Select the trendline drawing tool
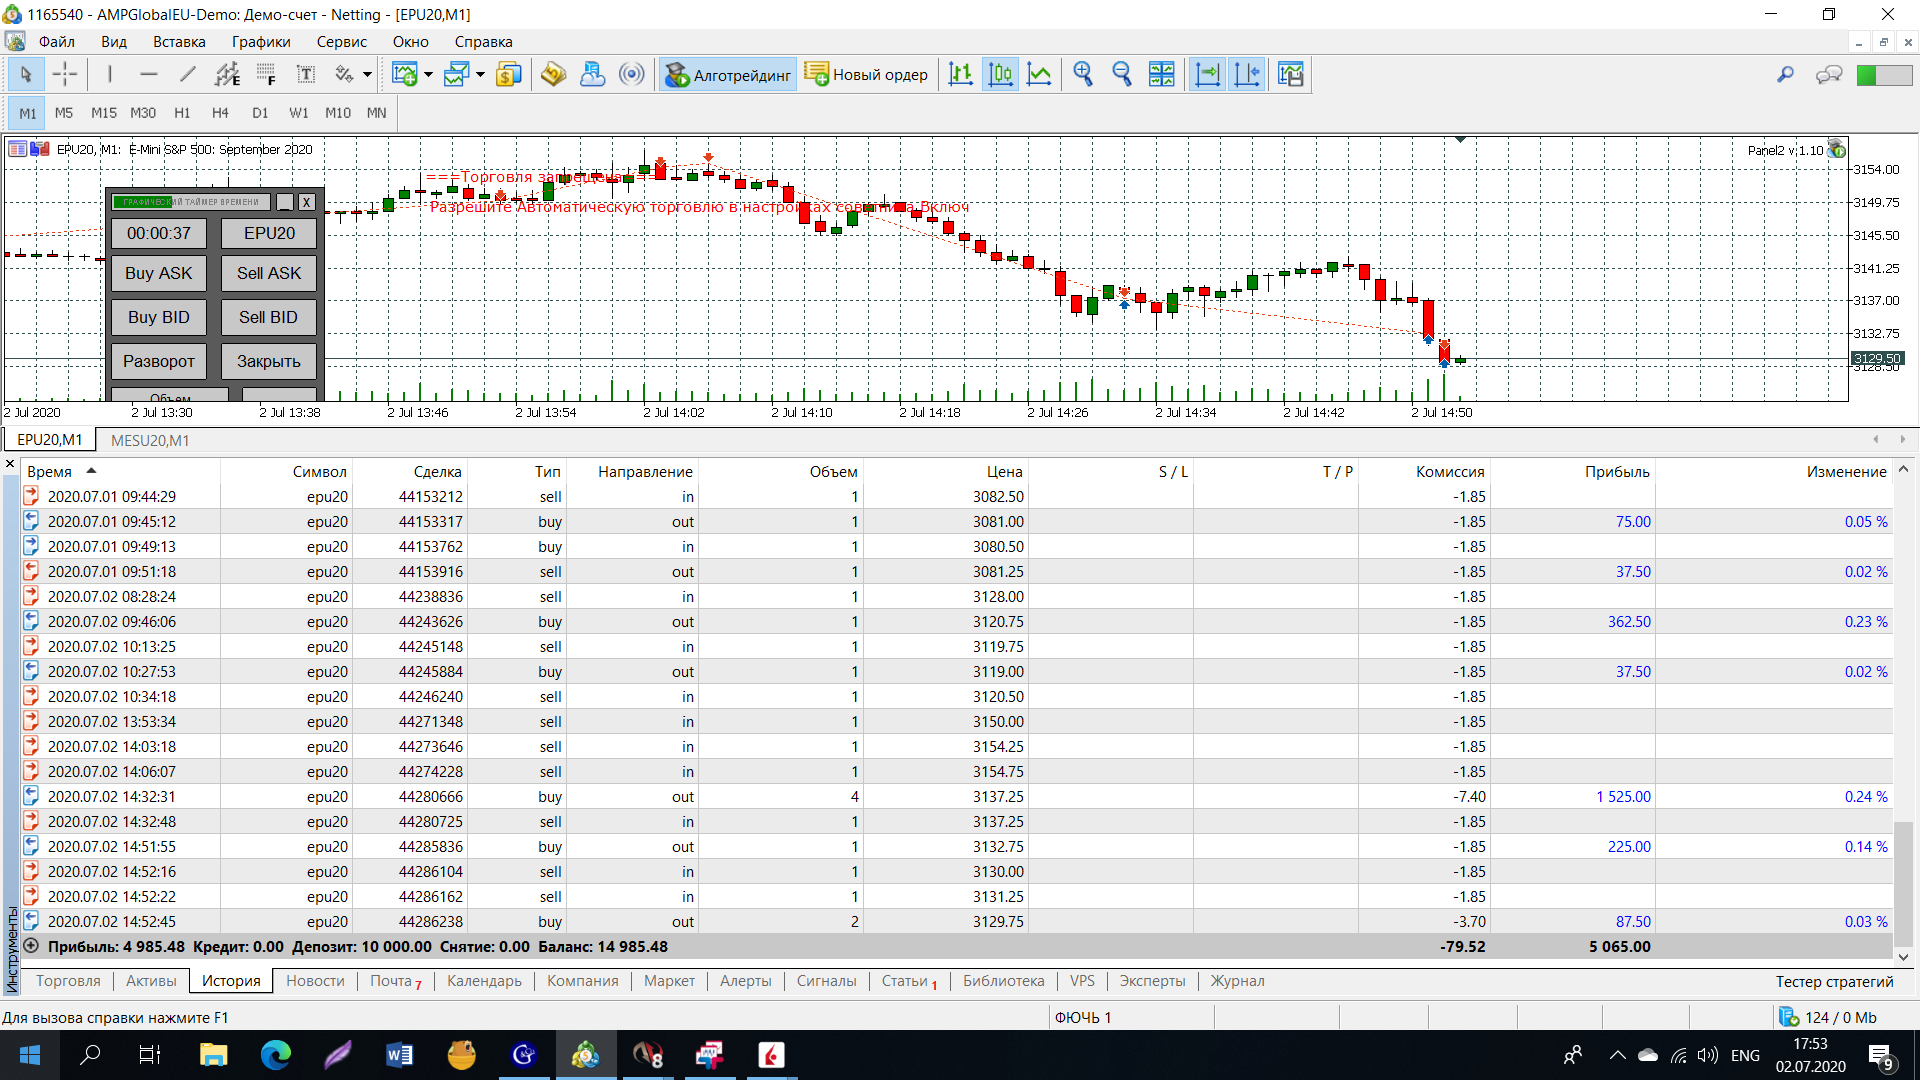Screen dimensions: 1920x1080 click(187, 74)
